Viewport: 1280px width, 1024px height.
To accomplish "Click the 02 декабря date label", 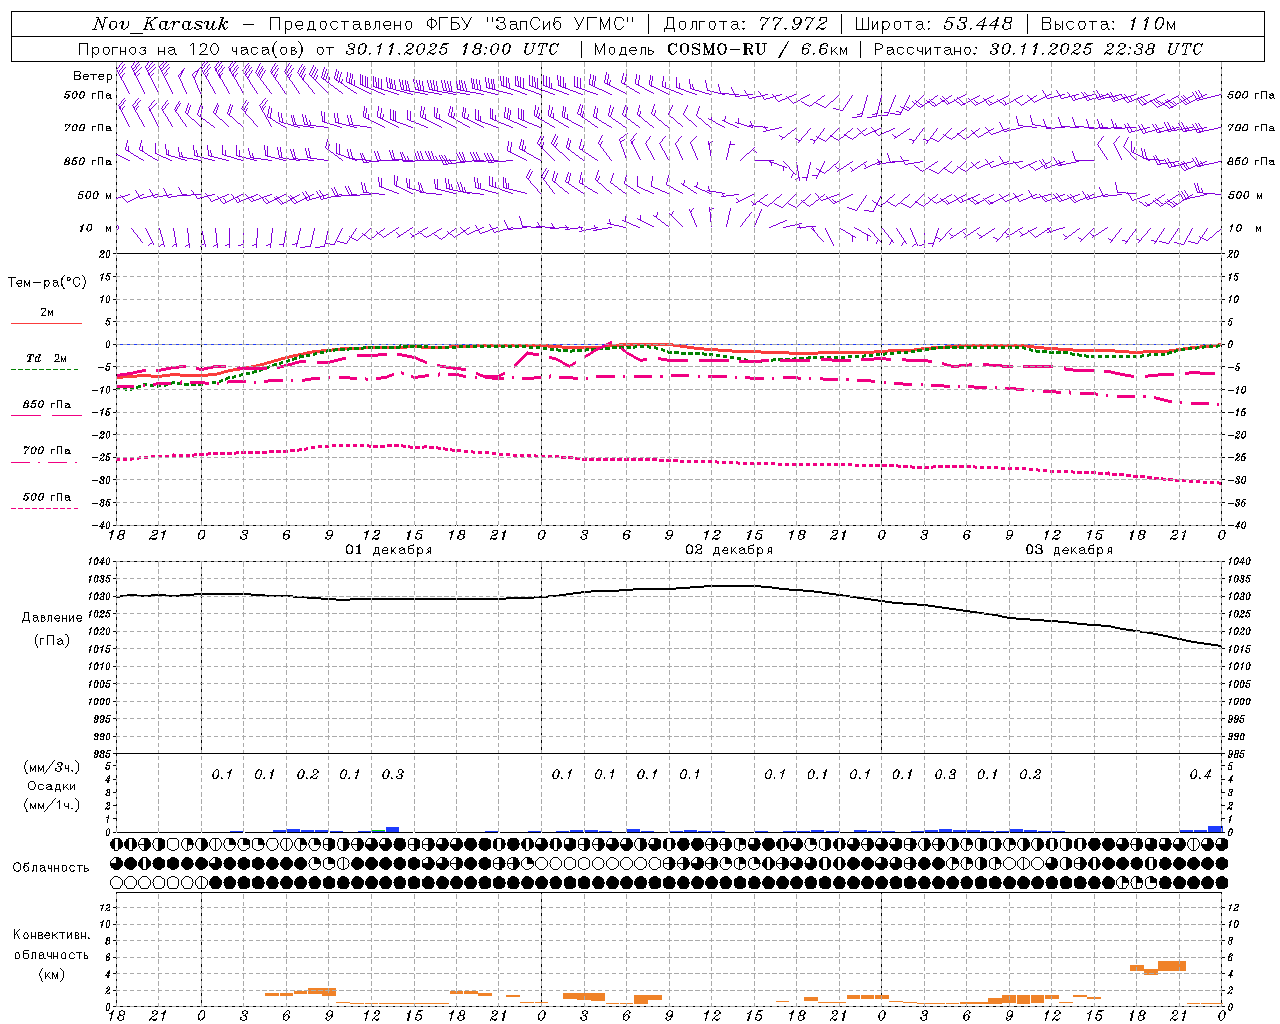I will (729, 550).
